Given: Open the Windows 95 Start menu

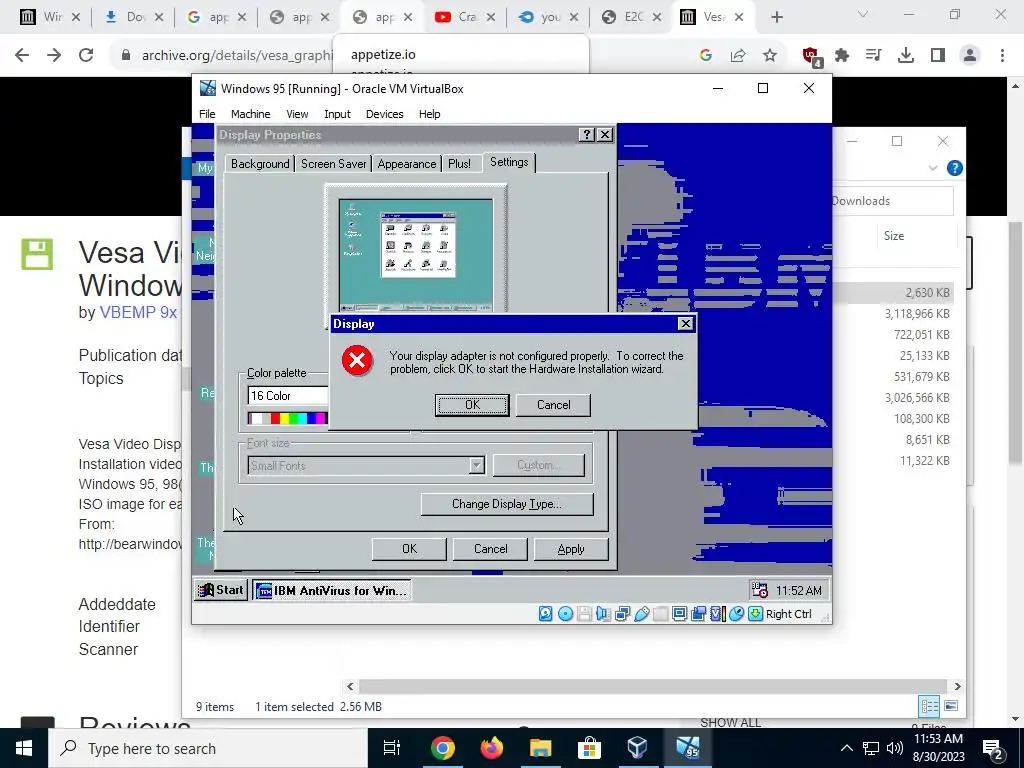Looking at the screenshot, I should coord(221,590).
